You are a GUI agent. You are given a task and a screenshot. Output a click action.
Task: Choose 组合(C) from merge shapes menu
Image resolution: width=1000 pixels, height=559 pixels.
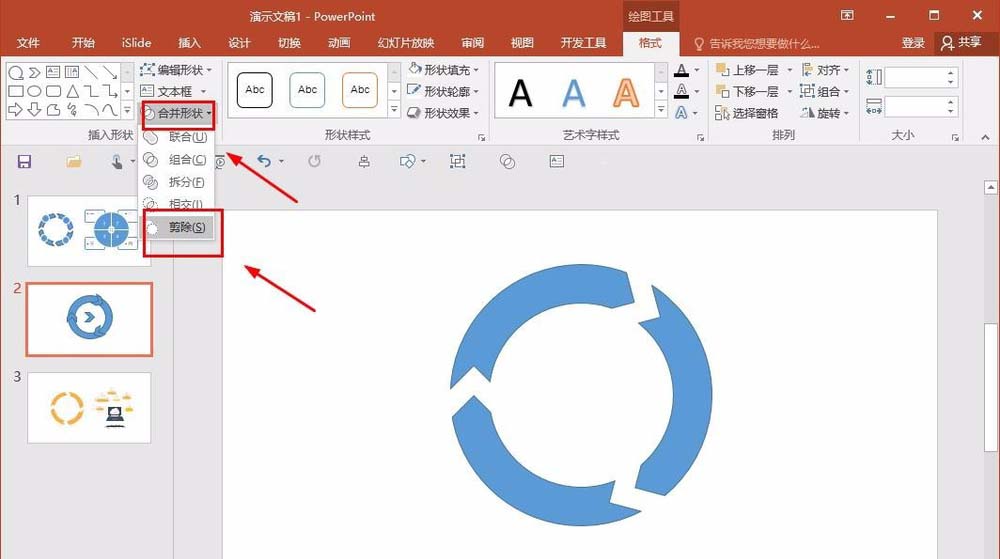click(x=177, y=159)
